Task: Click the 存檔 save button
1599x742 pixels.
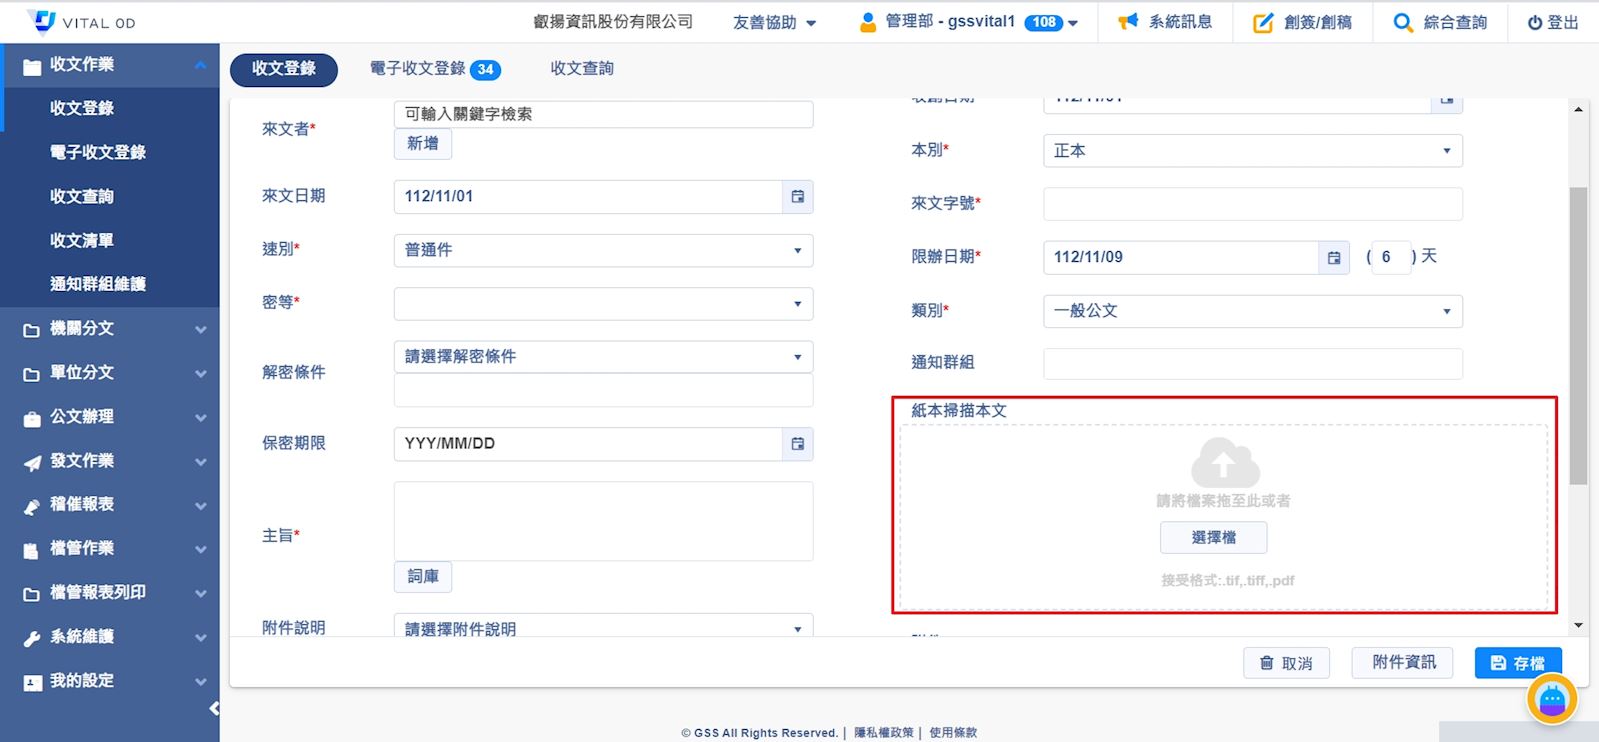Action: (1517, 663)
